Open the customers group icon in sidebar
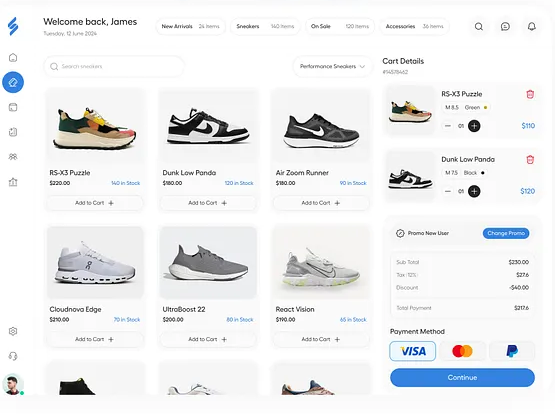Screen dimensions: 555x414 (x=13, y=157)
